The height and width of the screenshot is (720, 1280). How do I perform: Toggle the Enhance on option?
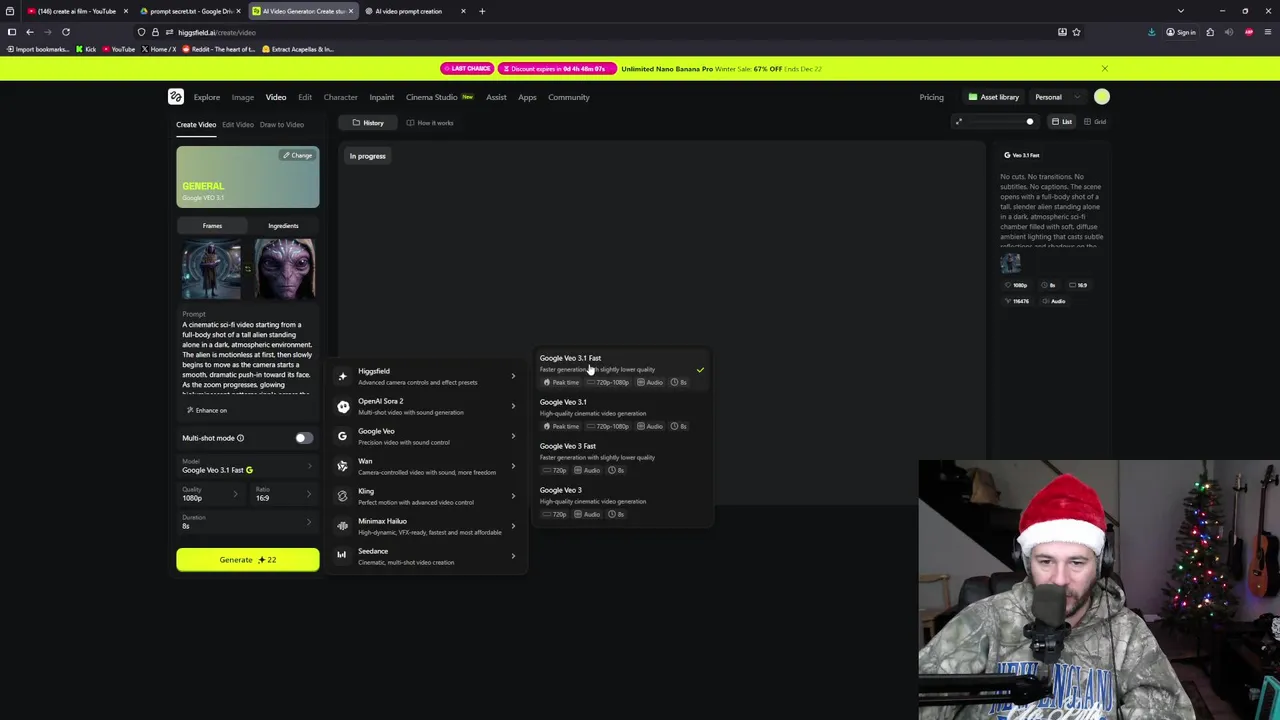click(x=207, y=410)
